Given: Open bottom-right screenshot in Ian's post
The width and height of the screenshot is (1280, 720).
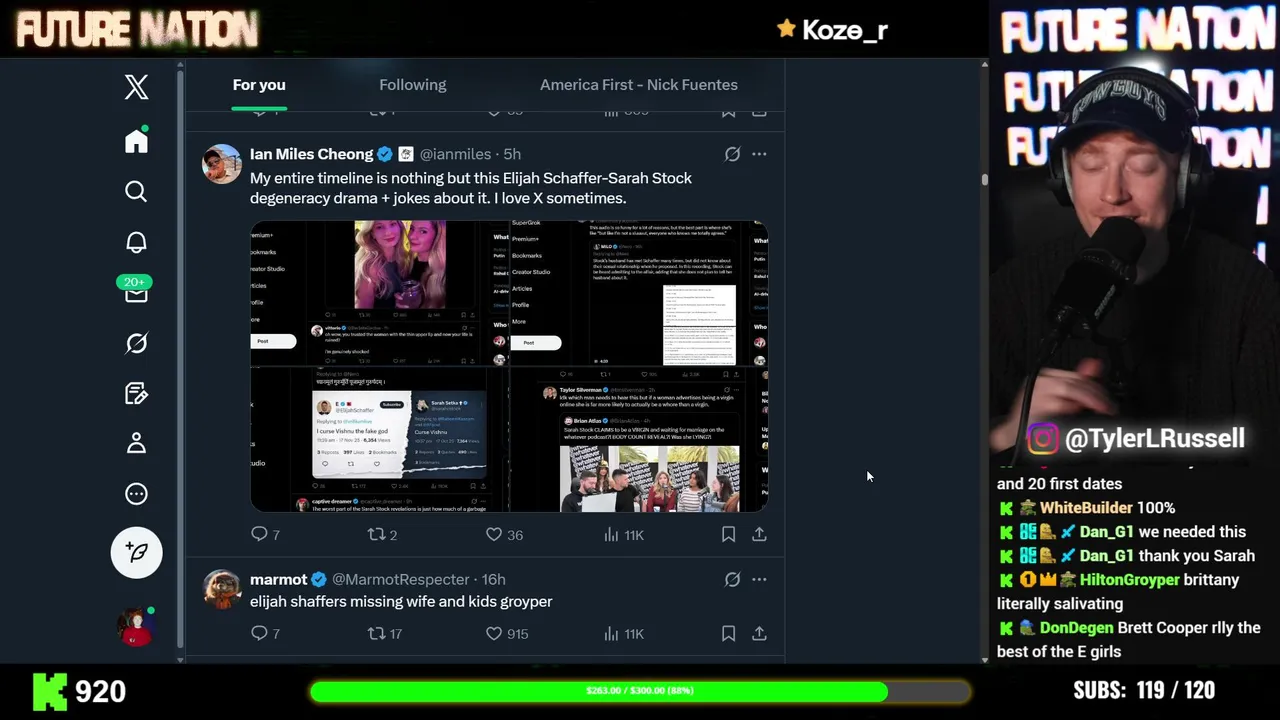Looking at the screenshot, I should (639, 440).
